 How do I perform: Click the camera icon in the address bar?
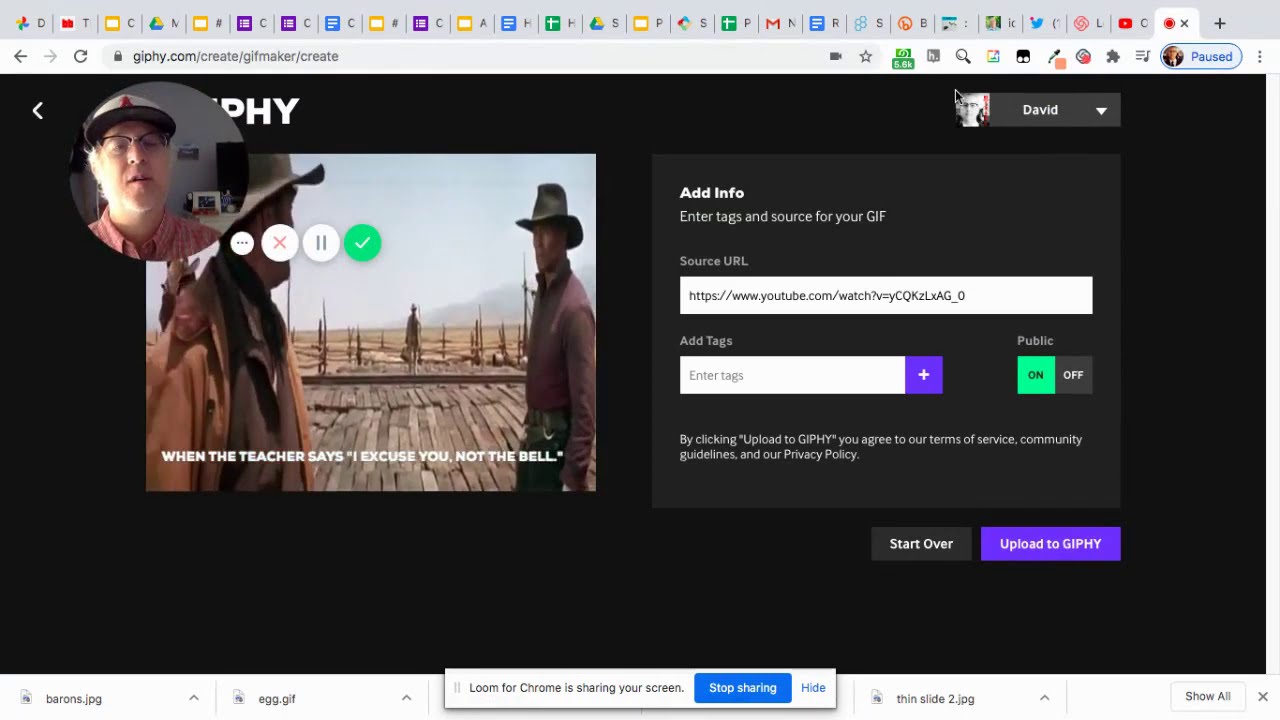(x=836, y=57)
